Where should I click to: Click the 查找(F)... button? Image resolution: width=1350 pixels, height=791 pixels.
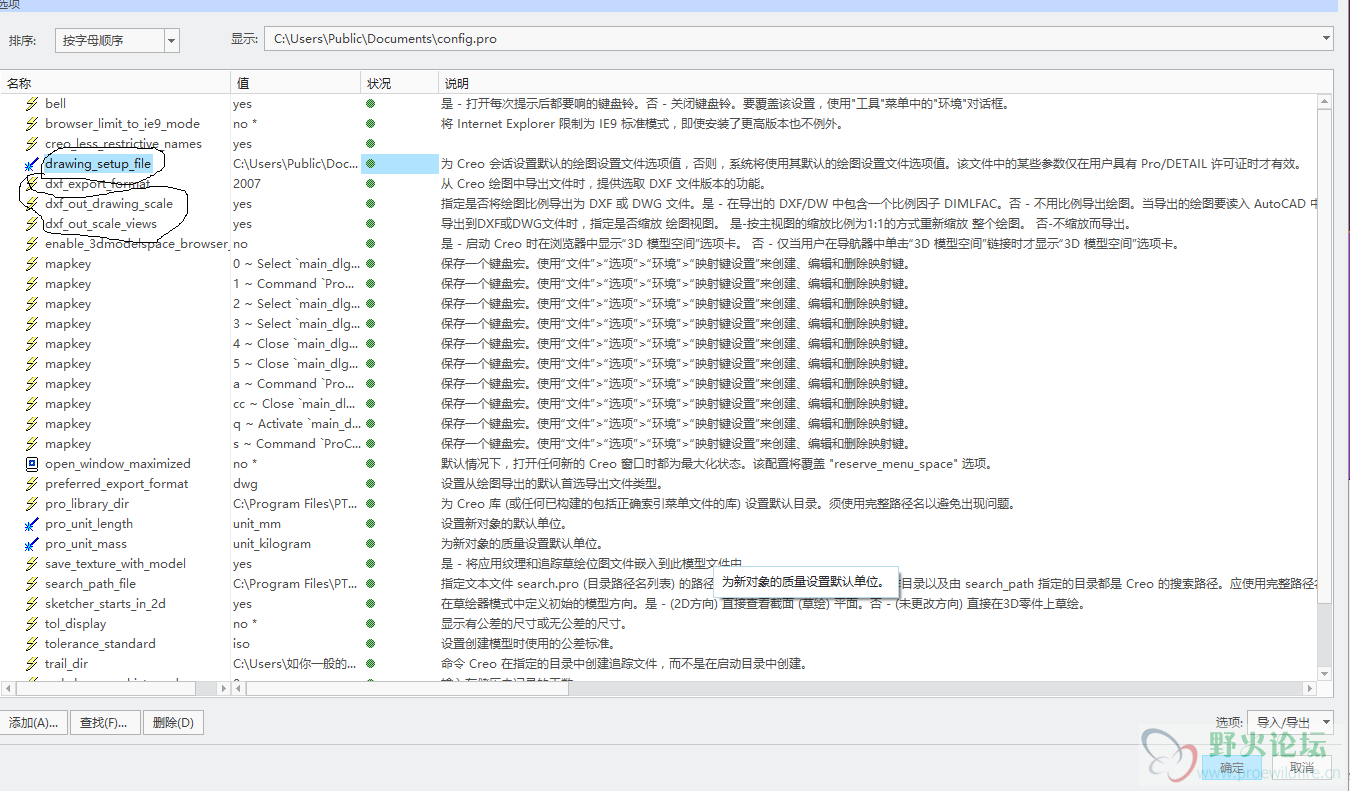104,723
